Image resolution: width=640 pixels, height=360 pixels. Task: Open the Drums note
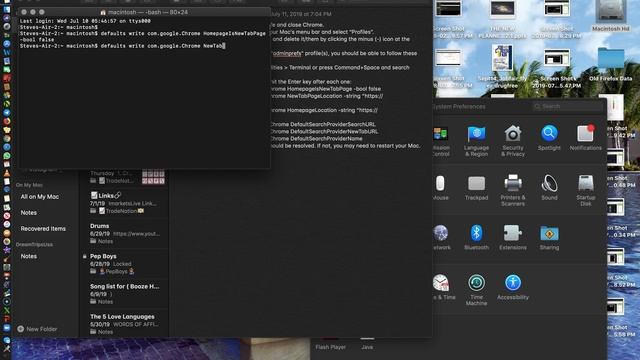[x=125, y=233]
